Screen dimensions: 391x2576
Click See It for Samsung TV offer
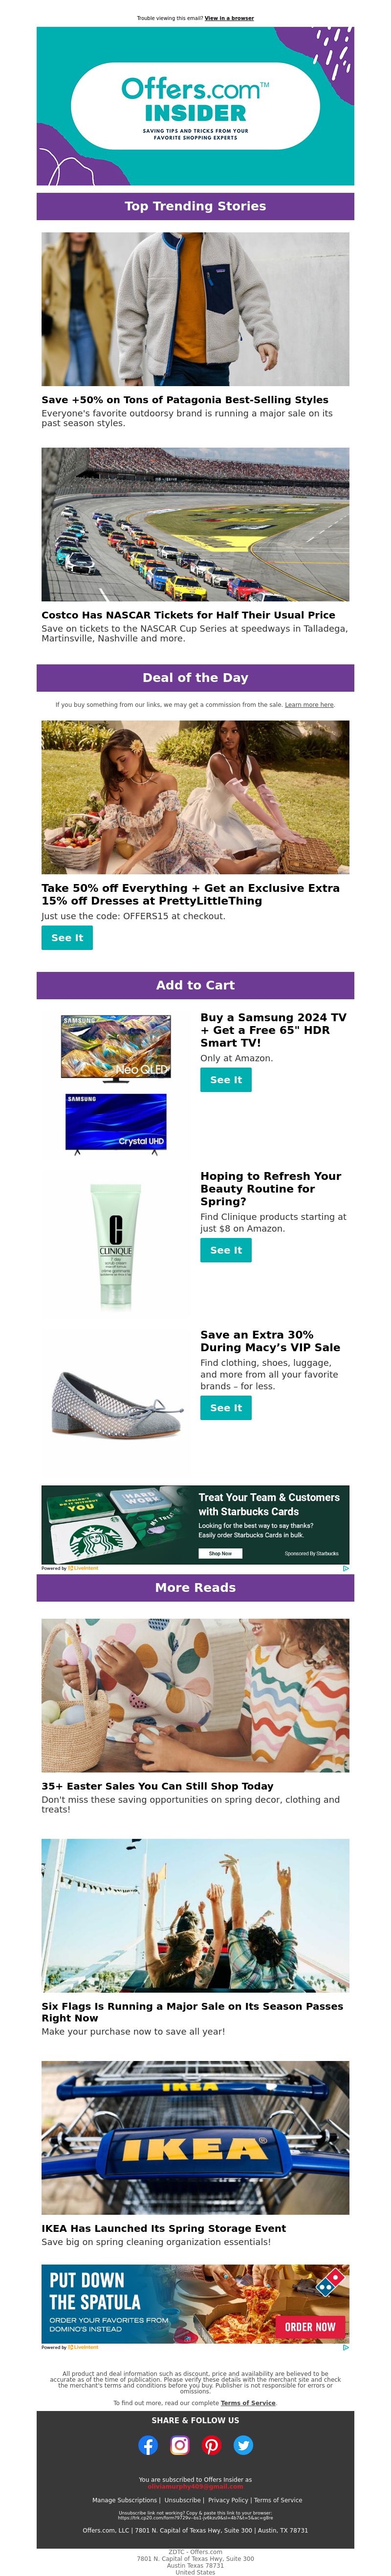226,1079
